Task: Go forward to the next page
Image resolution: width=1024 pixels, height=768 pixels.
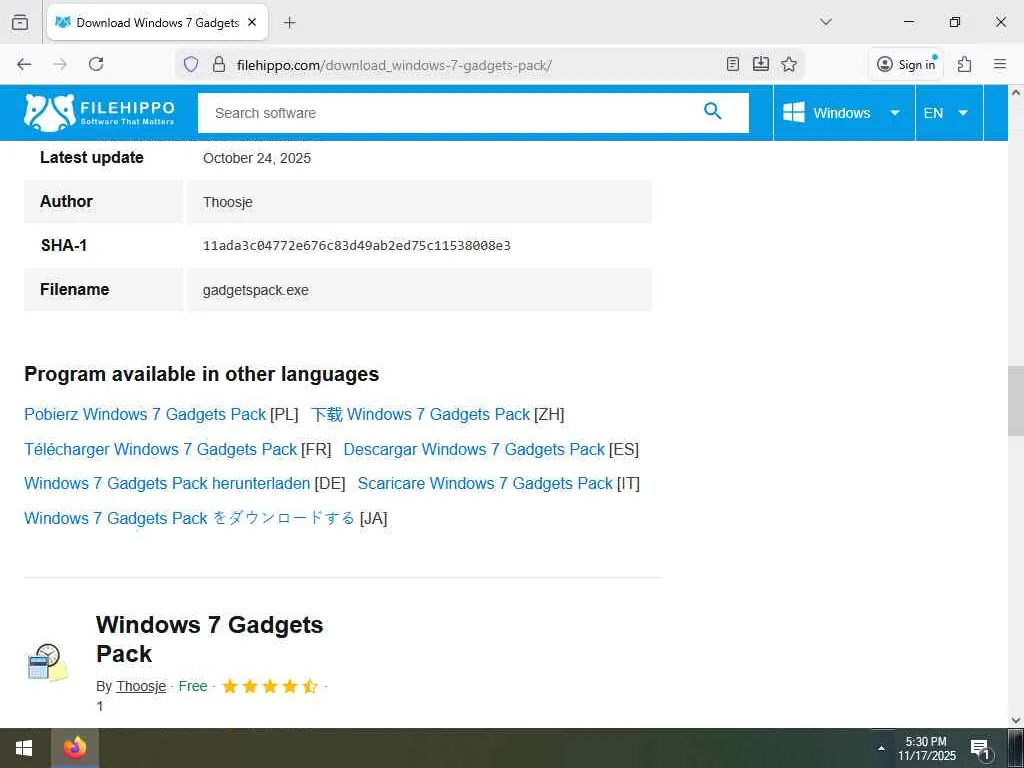Action: click(60, 64)
